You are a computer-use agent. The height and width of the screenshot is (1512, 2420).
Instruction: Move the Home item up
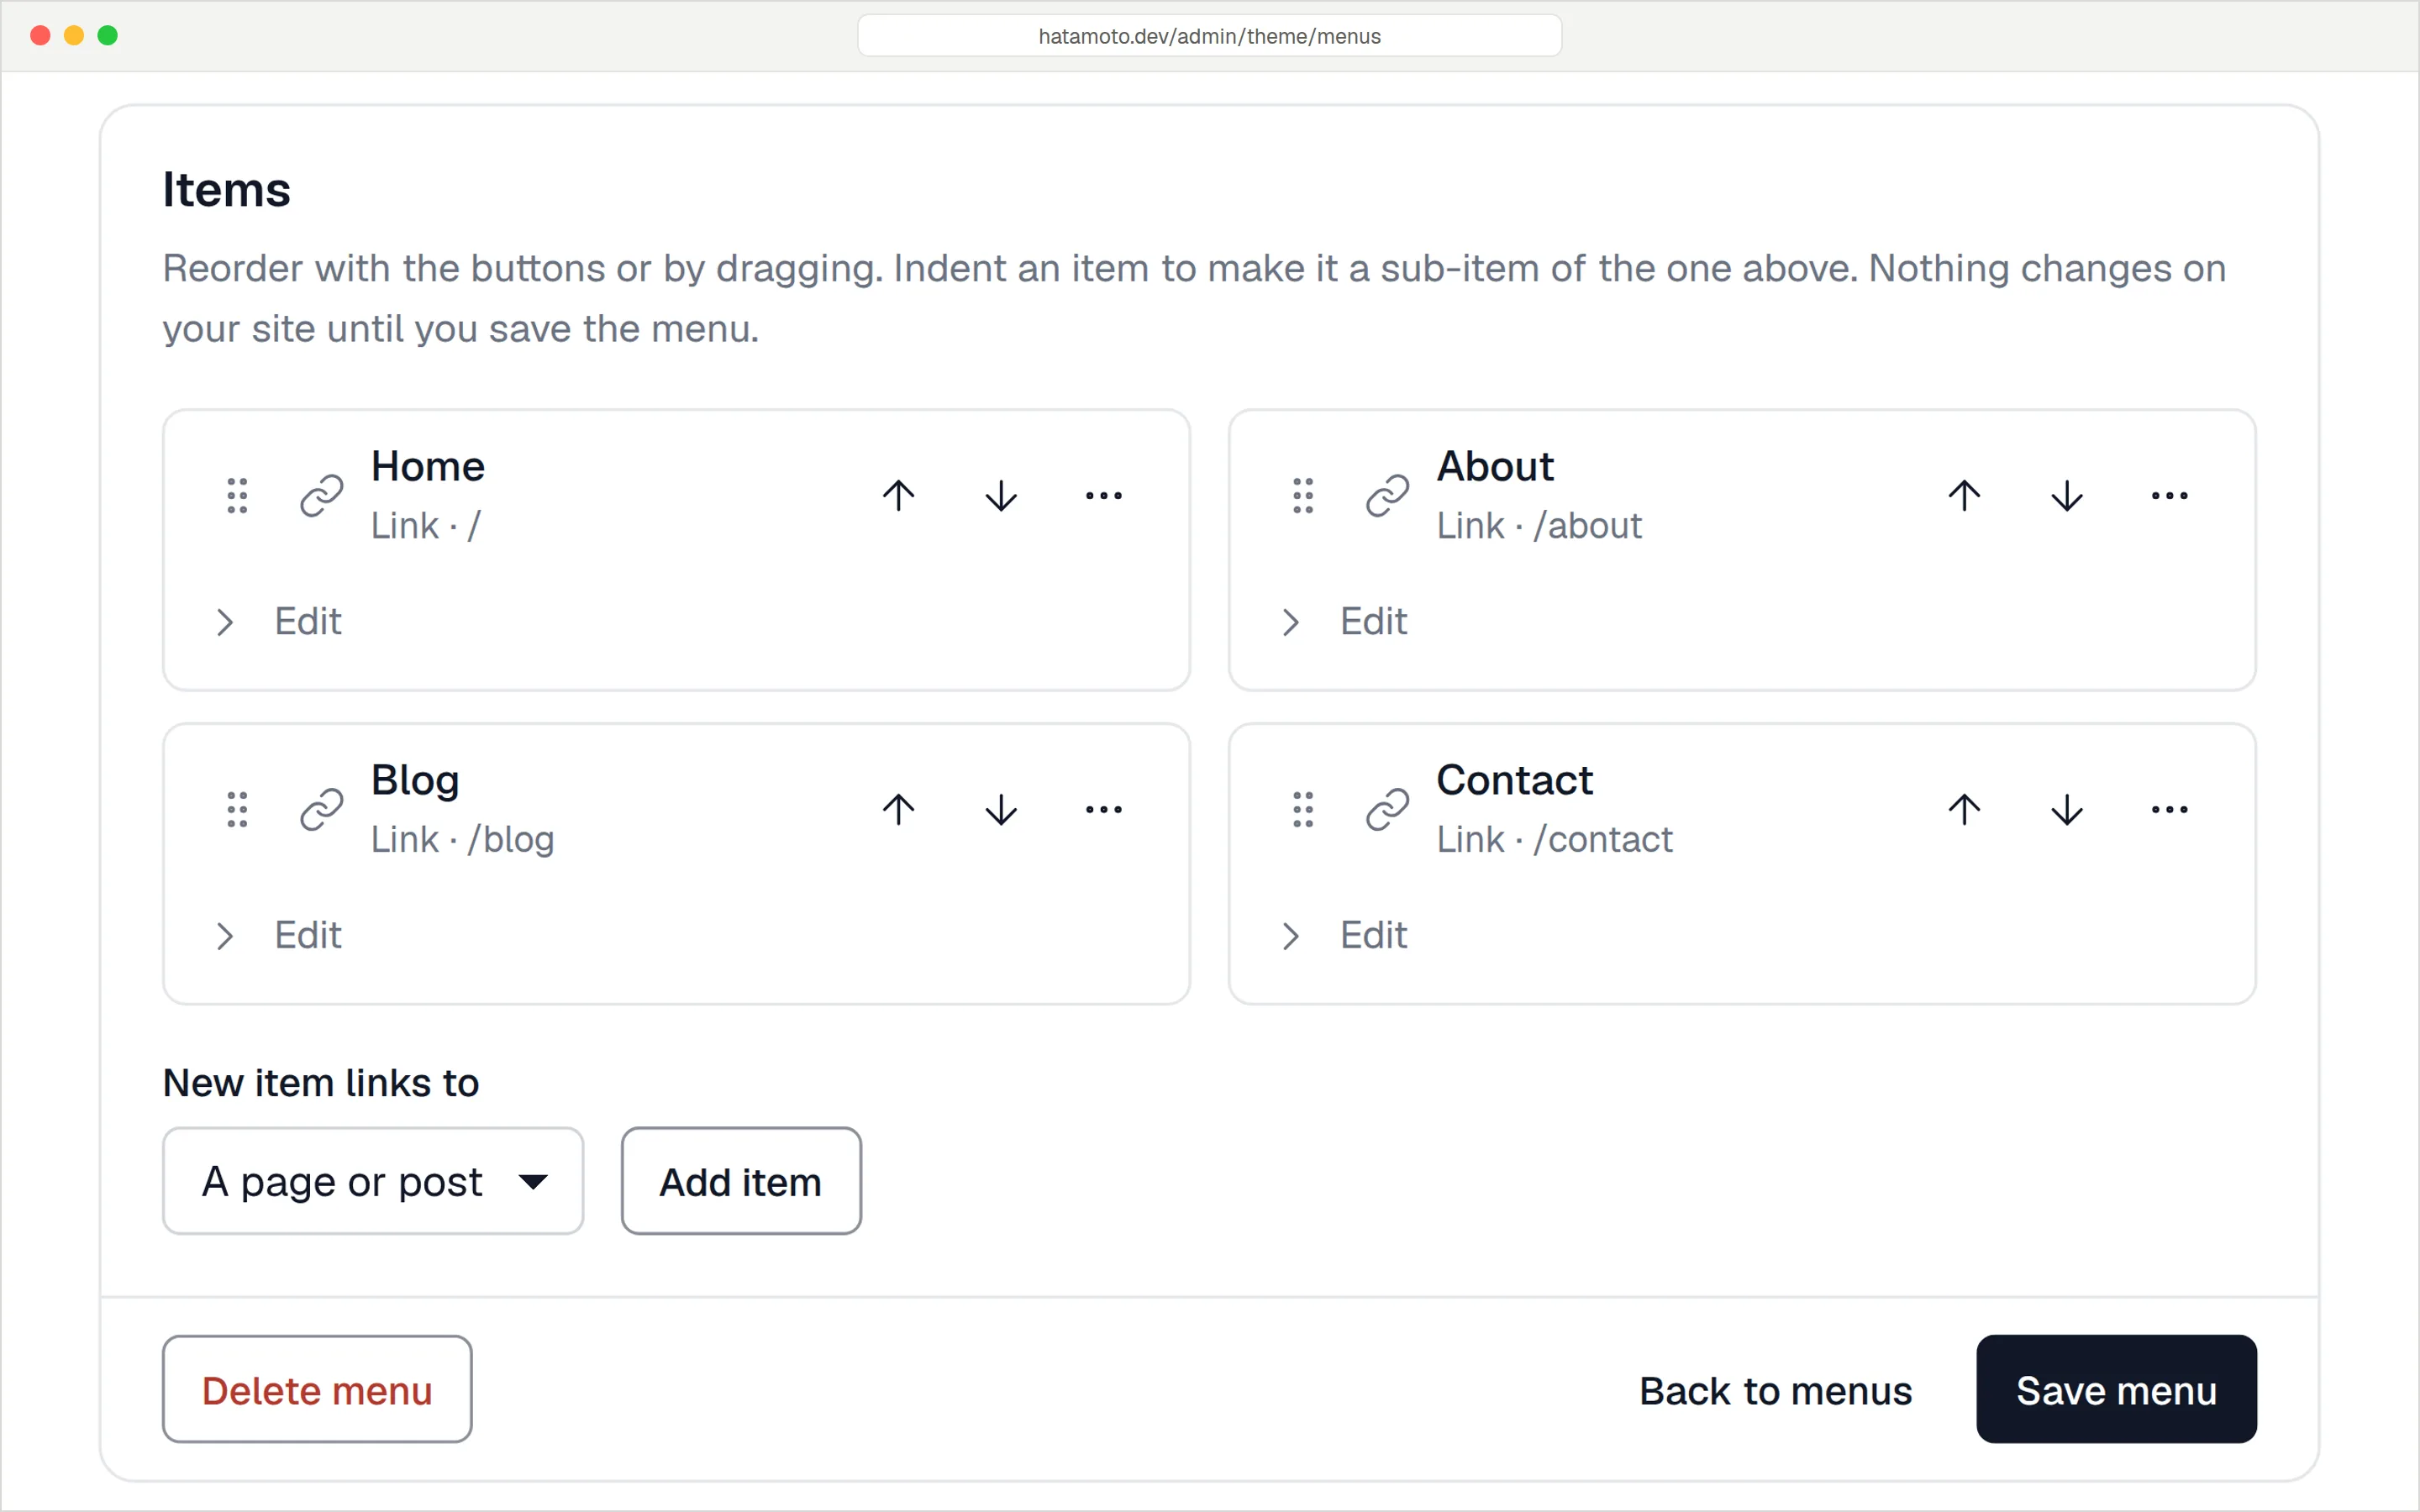pyautogui.click(x=898, y=496)
